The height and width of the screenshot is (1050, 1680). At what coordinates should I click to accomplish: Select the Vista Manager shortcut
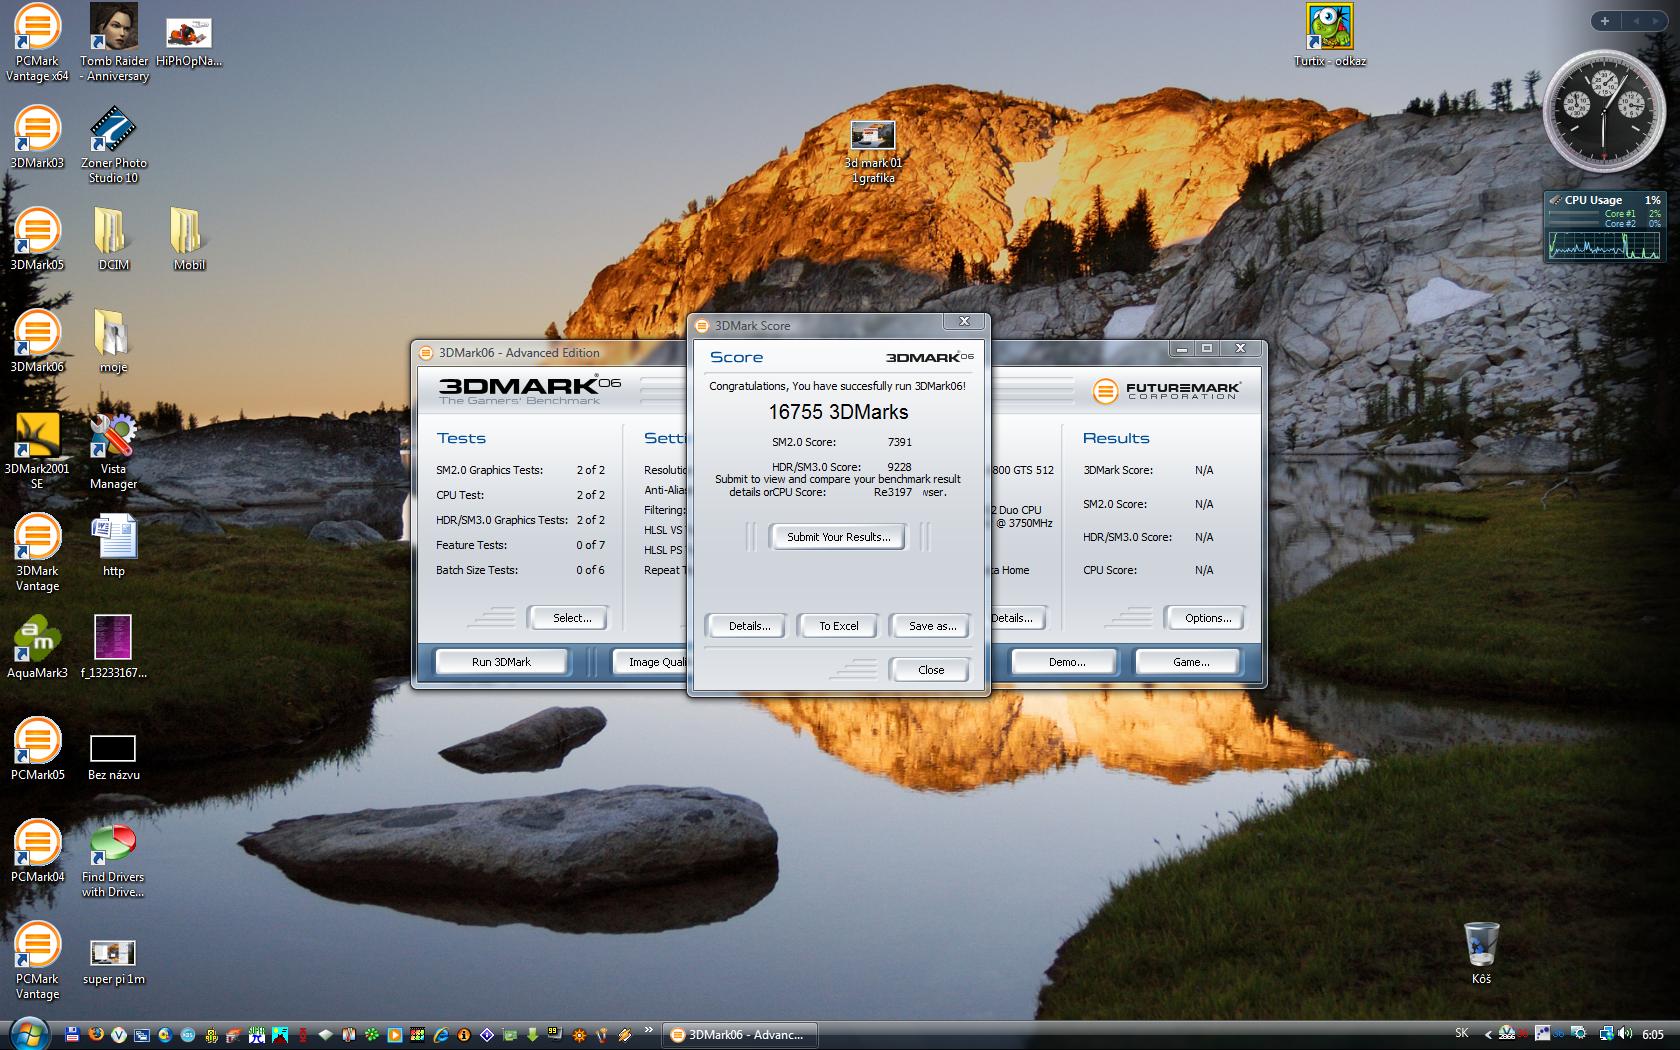113,451
